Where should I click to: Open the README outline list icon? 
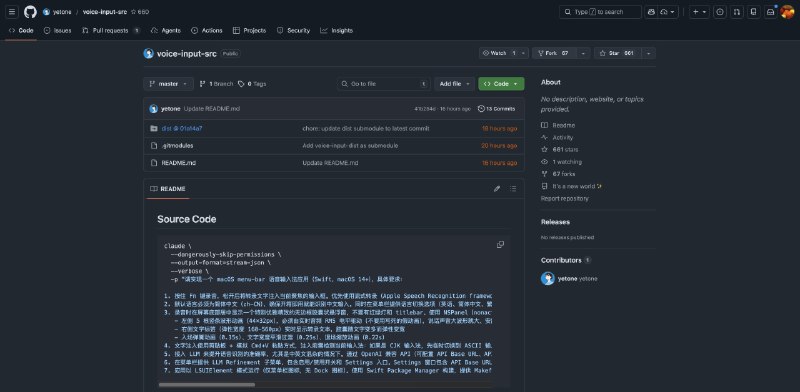point(513,189)
